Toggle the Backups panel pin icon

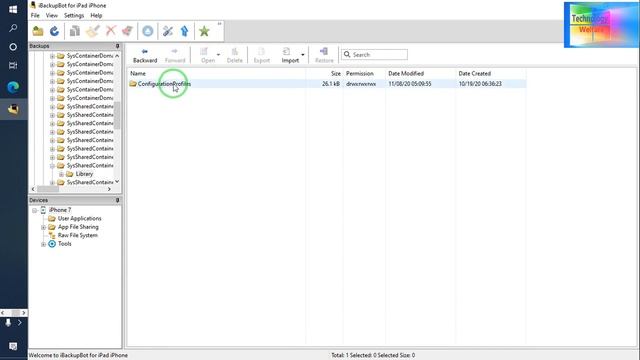[117, 46]
